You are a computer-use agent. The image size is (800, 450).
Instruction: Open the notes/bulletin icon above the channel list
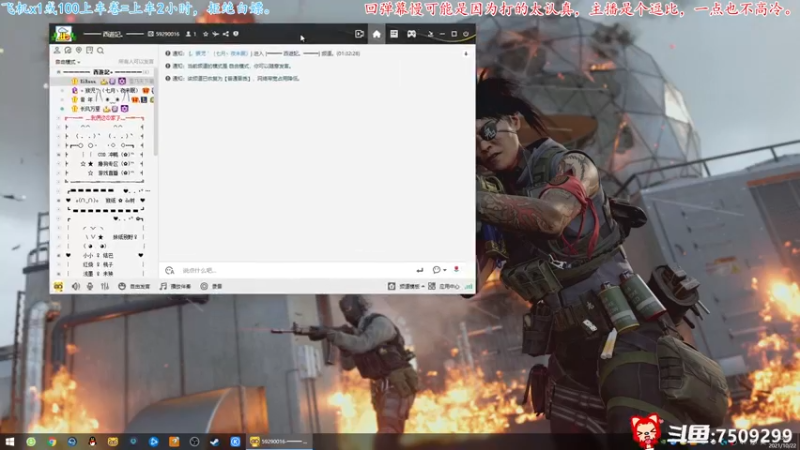click(89, 50)
